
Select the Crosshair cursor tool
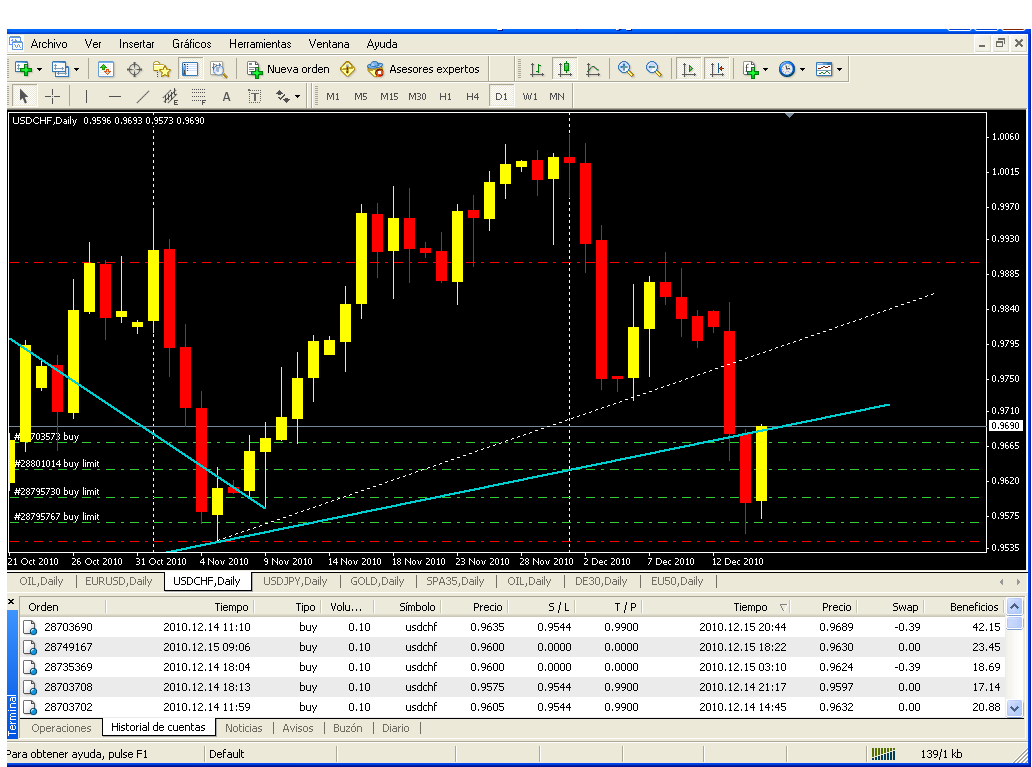(52, 97)
